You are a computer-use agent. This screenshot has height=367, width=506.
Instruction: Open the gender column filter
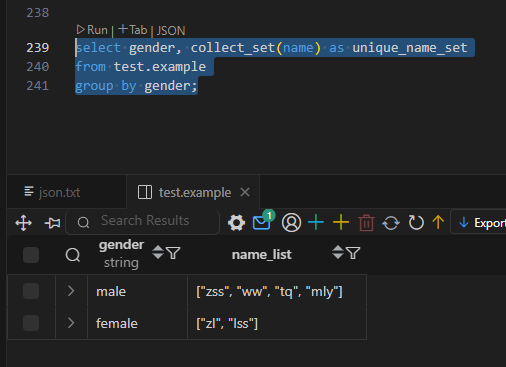point(173,253)
